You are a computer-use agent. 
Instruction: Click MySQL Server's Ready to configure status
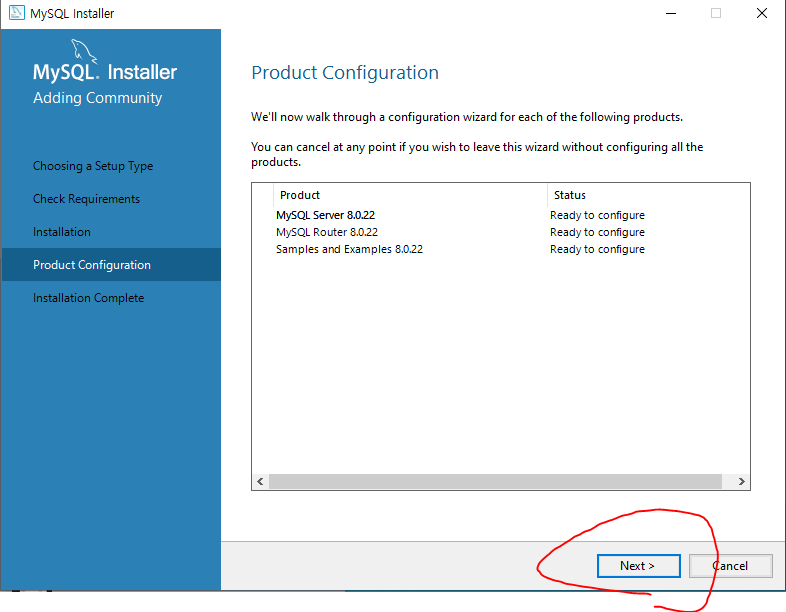(597, 215)
